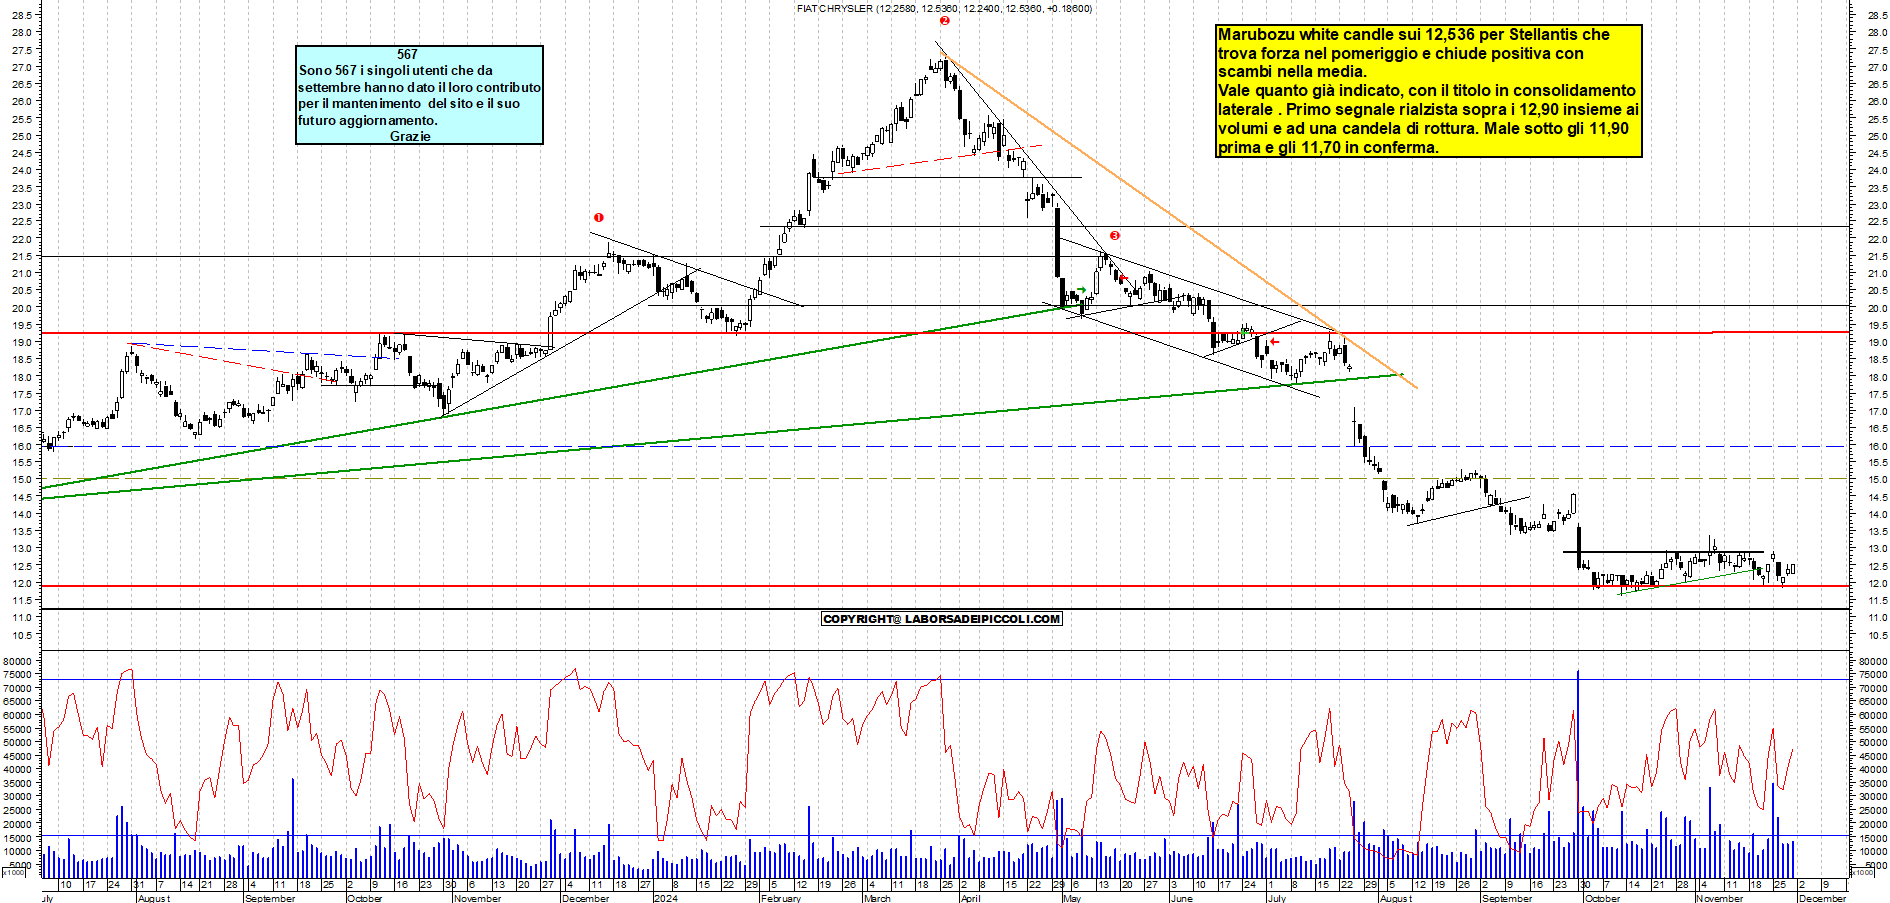Select red wave marker number 2 at peak
Screen dimensions: 1890x903
pos(944,20)
